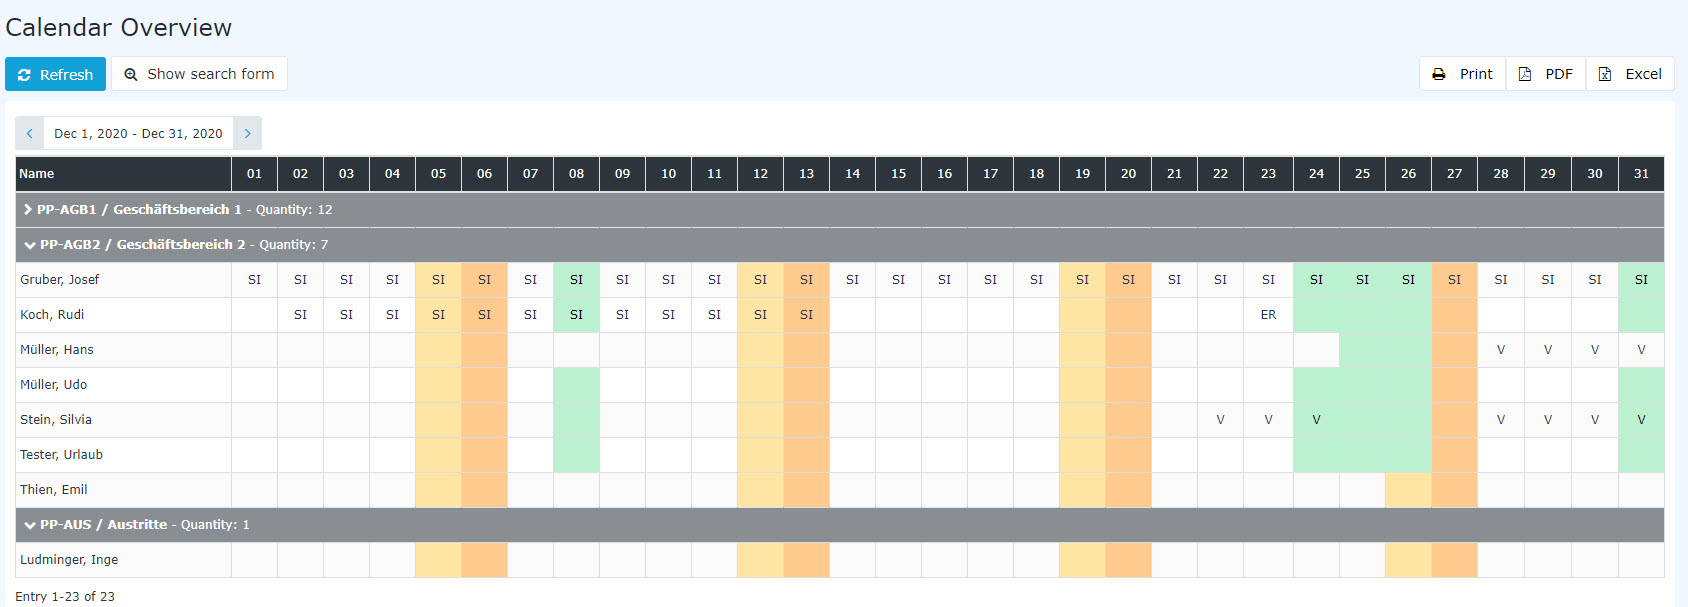Click green cell for Müller, Udo on day 08
The height and width of the screenshot is (607, 1688).
click(x=576, y=385)
